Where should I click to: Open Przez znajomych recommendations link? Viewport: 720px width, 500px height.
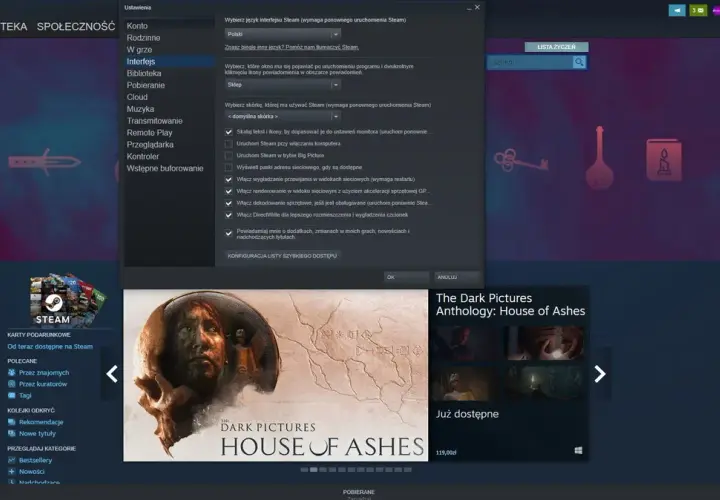click(x=44, y=373)
